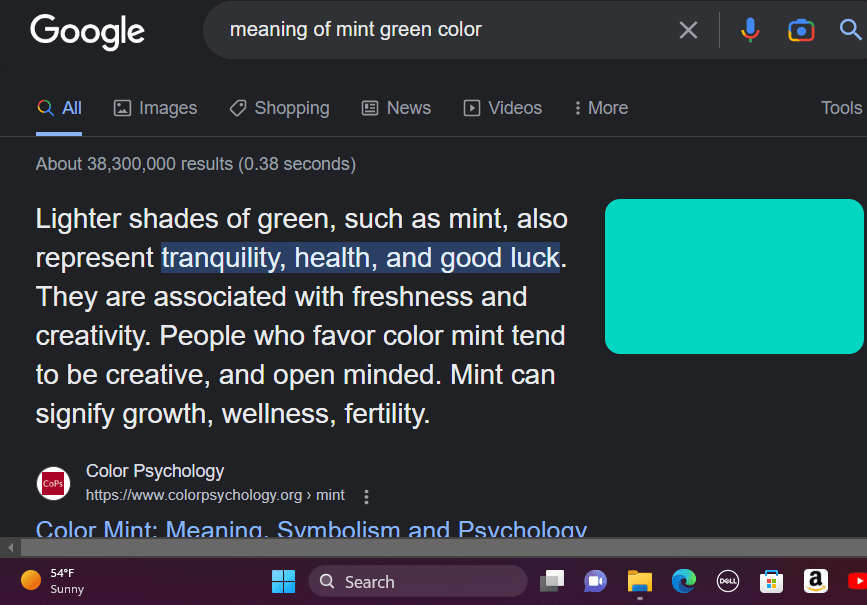This screenshot has width=867, height=605.
Task: Open the Color Mint: Meaning, Symbolism link
Action: 311,530
